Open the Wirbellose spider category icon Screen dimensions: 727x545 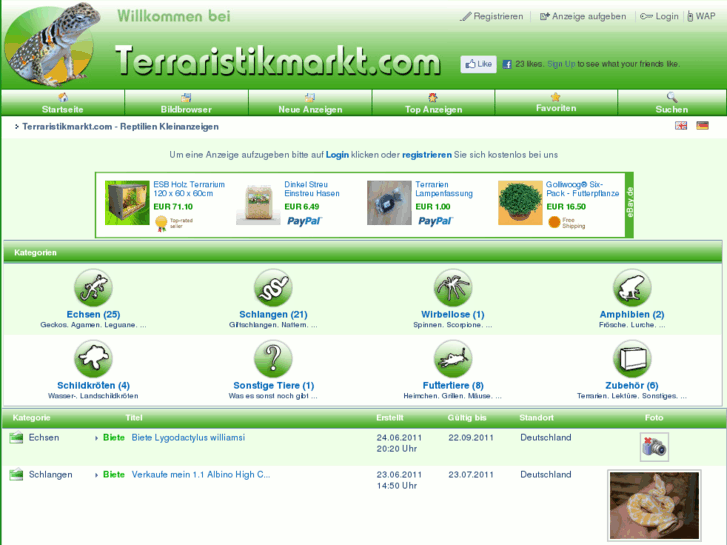(453, 288)
